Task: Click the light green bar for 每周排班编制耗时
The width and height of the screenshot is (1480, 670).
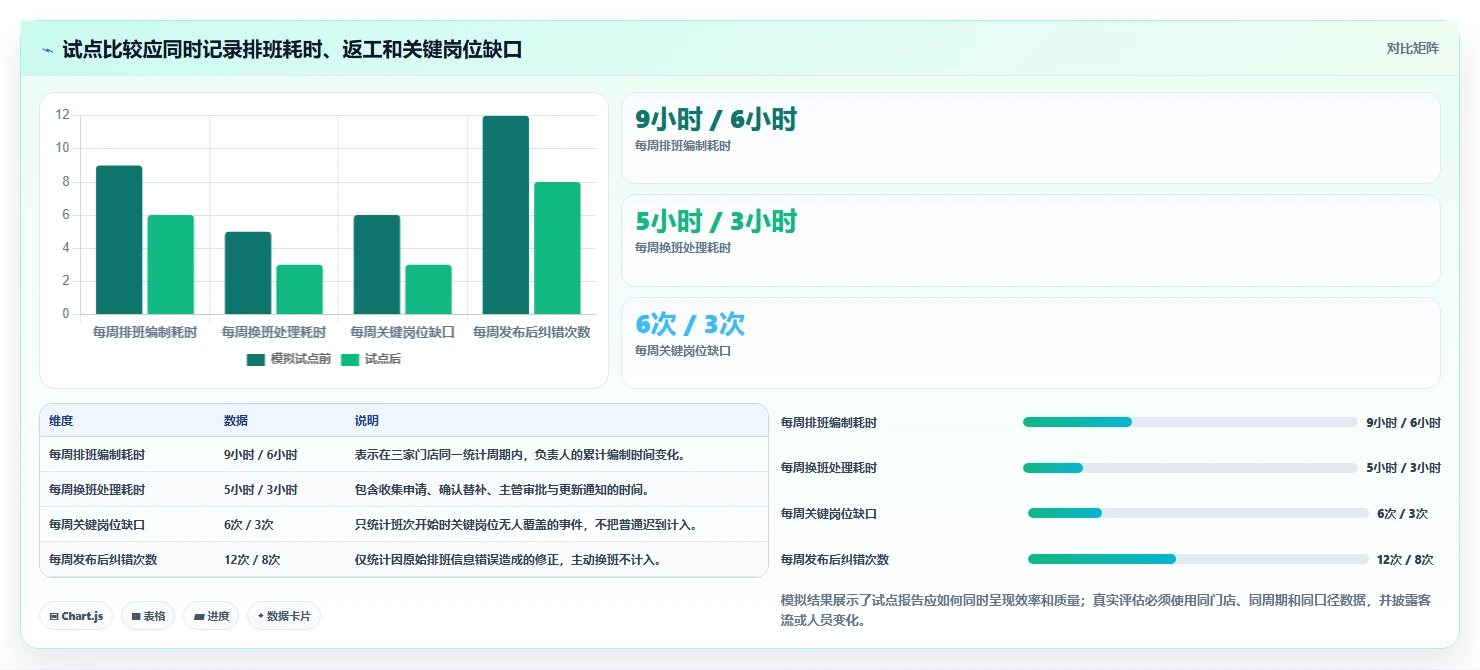Action: tap(171, 265)
